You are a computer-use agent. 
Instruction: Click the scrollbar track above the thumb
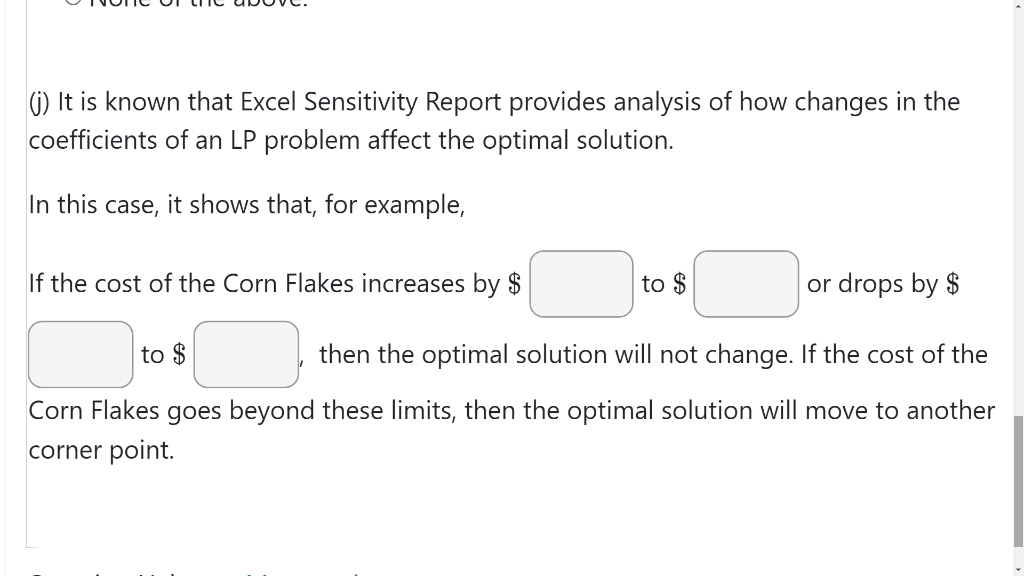pyautogui.click(x=1018, y=209)
